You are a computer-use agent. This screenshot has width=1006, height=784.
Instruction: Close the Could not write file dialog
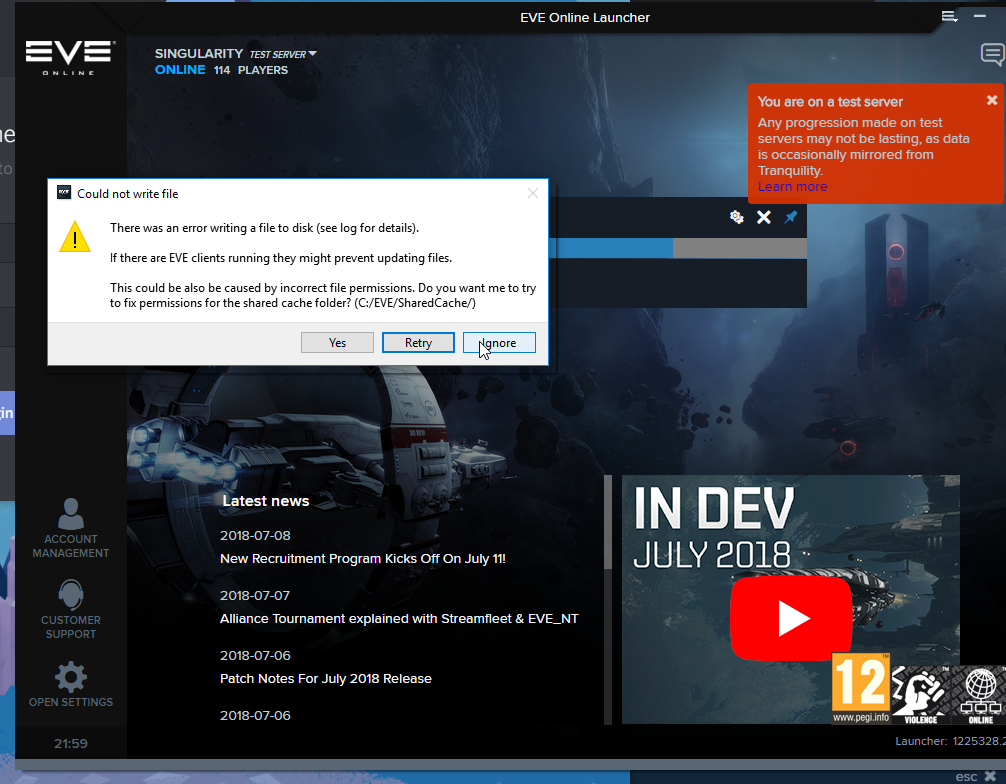coord(533,193)
